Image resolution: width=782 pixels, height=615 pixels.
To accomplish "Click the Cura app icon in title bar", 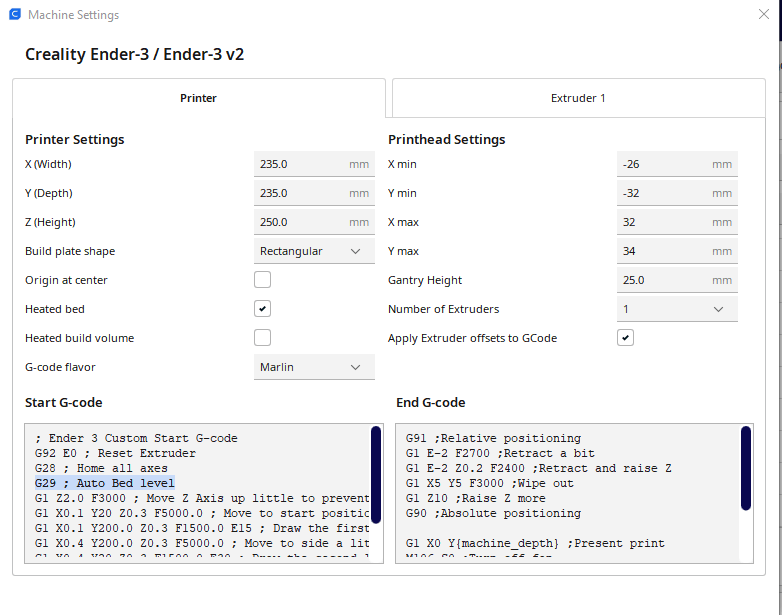I will point(15,14).
